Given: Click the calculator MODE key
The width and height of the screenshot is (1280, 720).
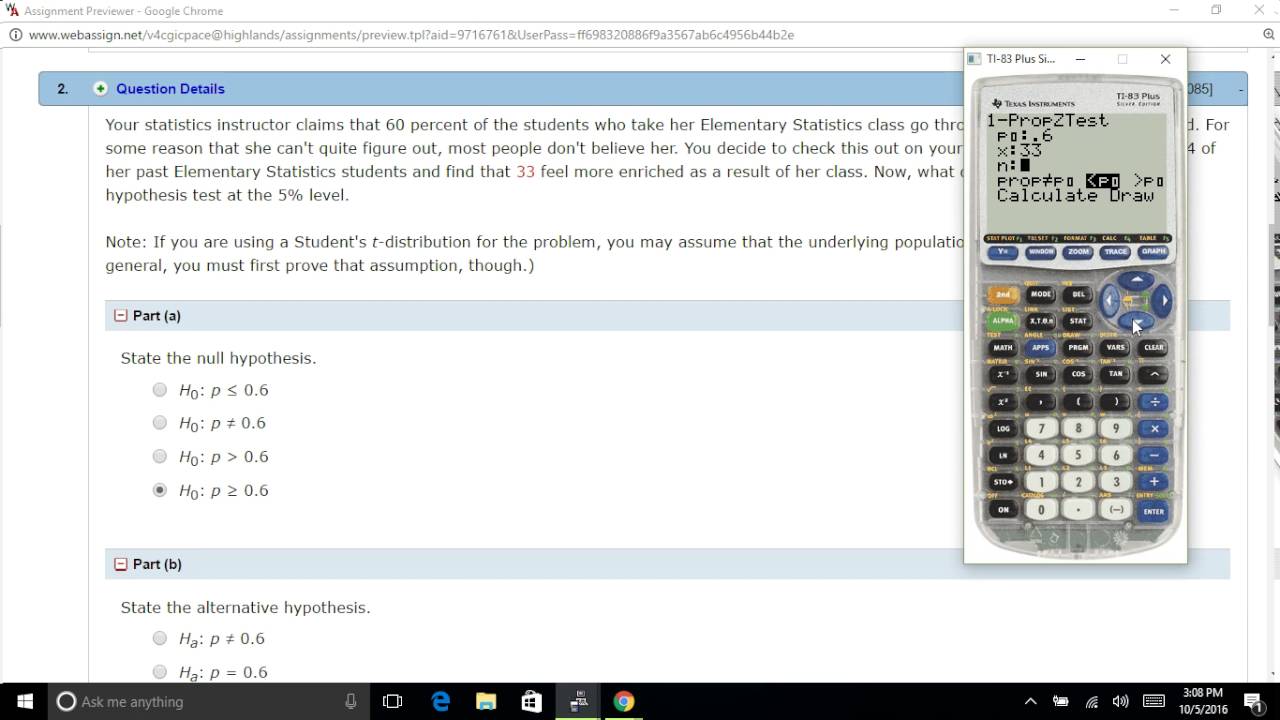Looking at the screenshot, I should [1041, 294].
